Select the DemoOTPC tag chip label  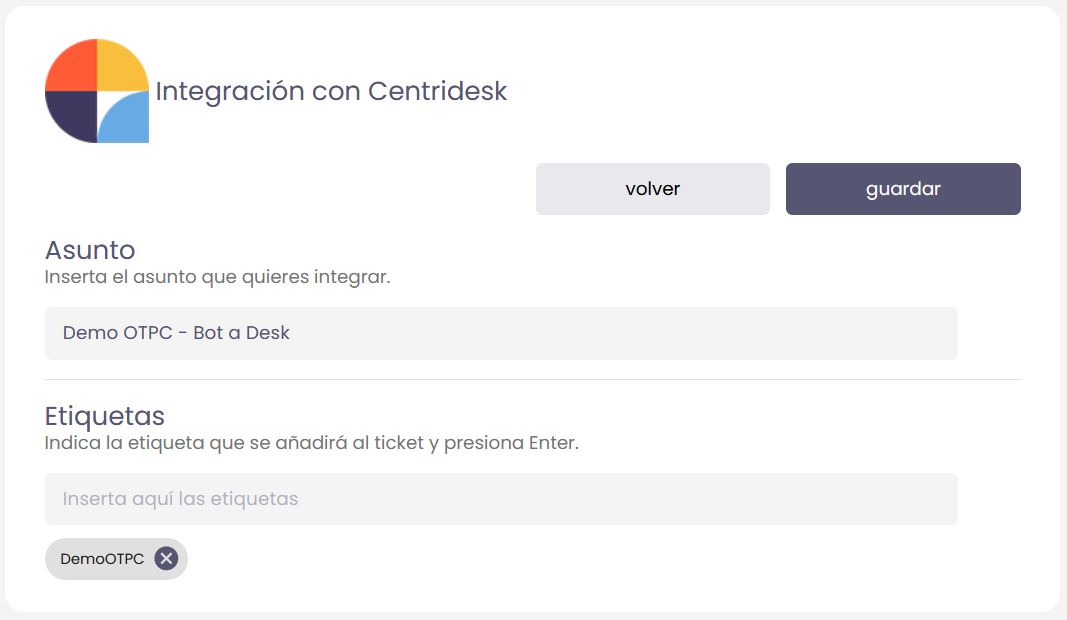tap(102, 559)
